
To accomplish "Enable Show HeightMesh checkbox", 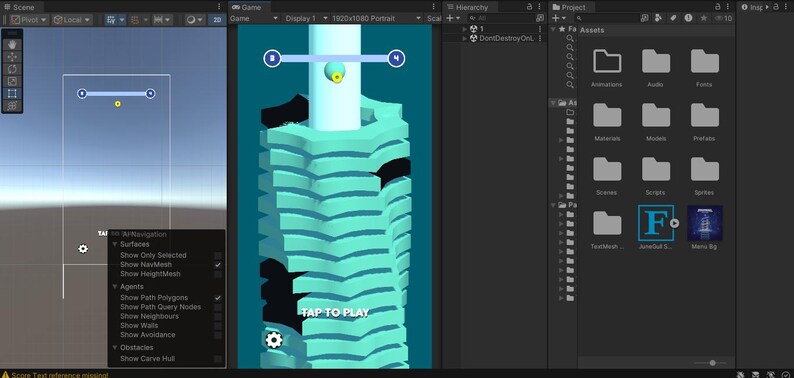I will coord(218,274).
